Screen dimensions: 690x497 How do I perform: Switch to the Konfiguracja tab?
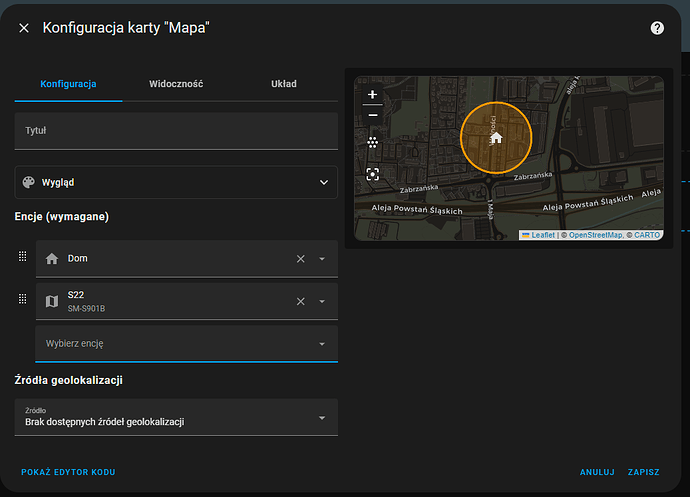click(68, 84)
